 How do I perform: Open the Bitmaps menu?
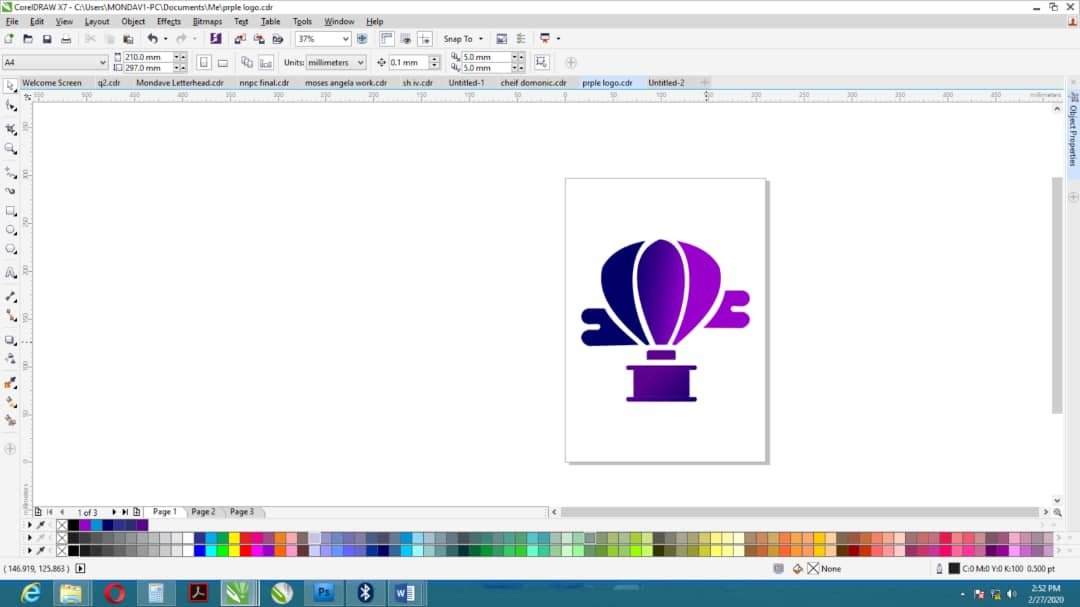[207, 22]
